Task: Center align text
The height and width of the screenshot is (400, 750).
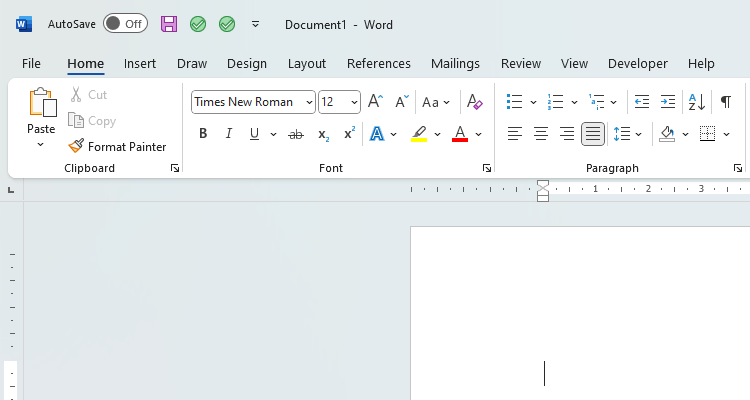Action: [x=541, y=134]
